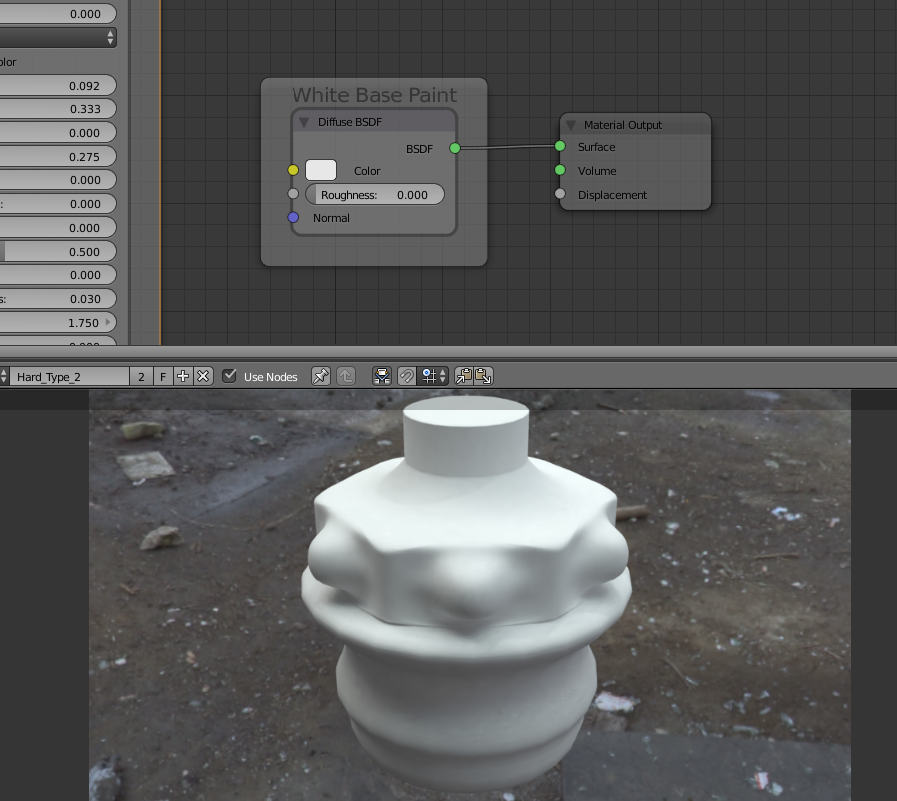Click the gray Roughness input socket
The height and width of the screenshot is (801, 897).
(x=293, y=193)
